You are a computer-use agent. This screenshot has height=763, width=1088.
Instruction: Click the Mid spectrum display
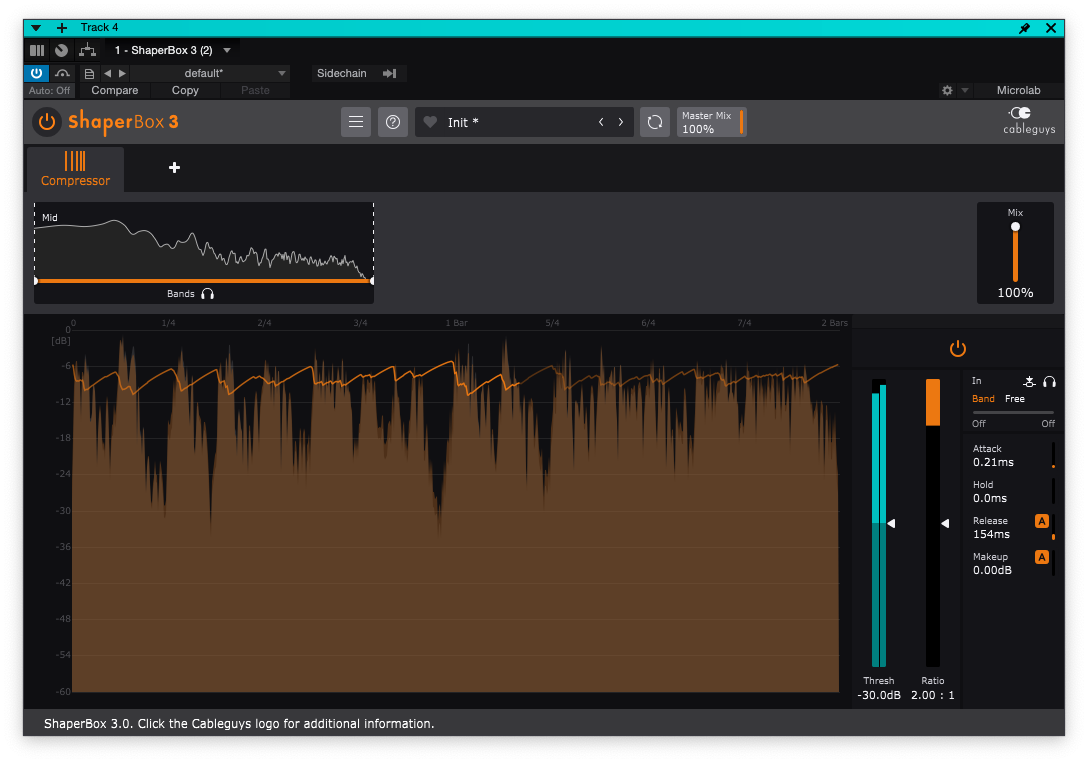click(204, 241)
